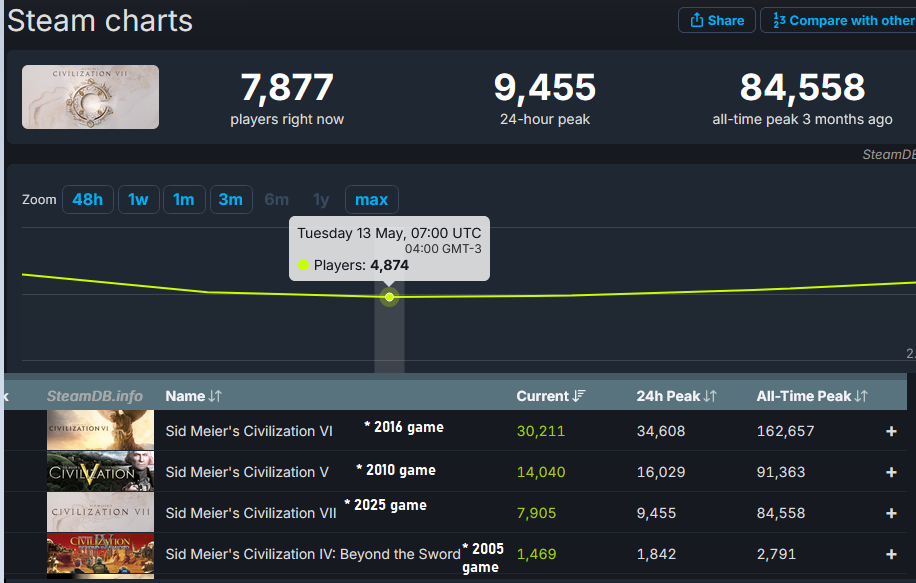
Task: Sort table by Current players column
Action: coord(550,396)
